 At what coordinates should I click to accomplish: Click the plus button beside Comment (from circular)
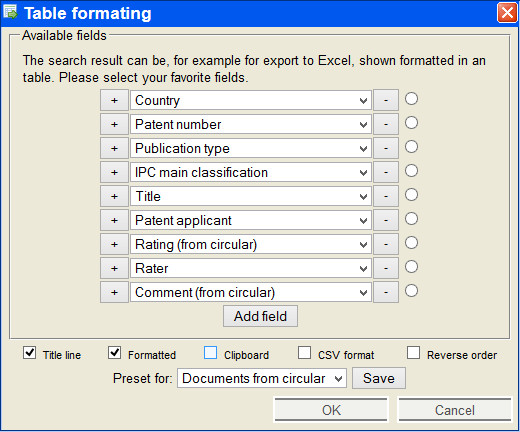(114, 292)
